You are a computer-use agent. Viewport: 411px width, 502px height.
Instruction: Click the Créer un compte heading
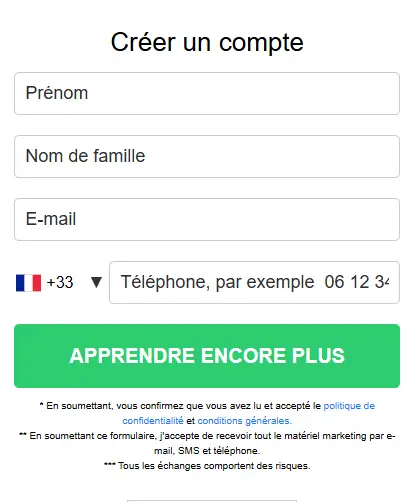[207, 42]
